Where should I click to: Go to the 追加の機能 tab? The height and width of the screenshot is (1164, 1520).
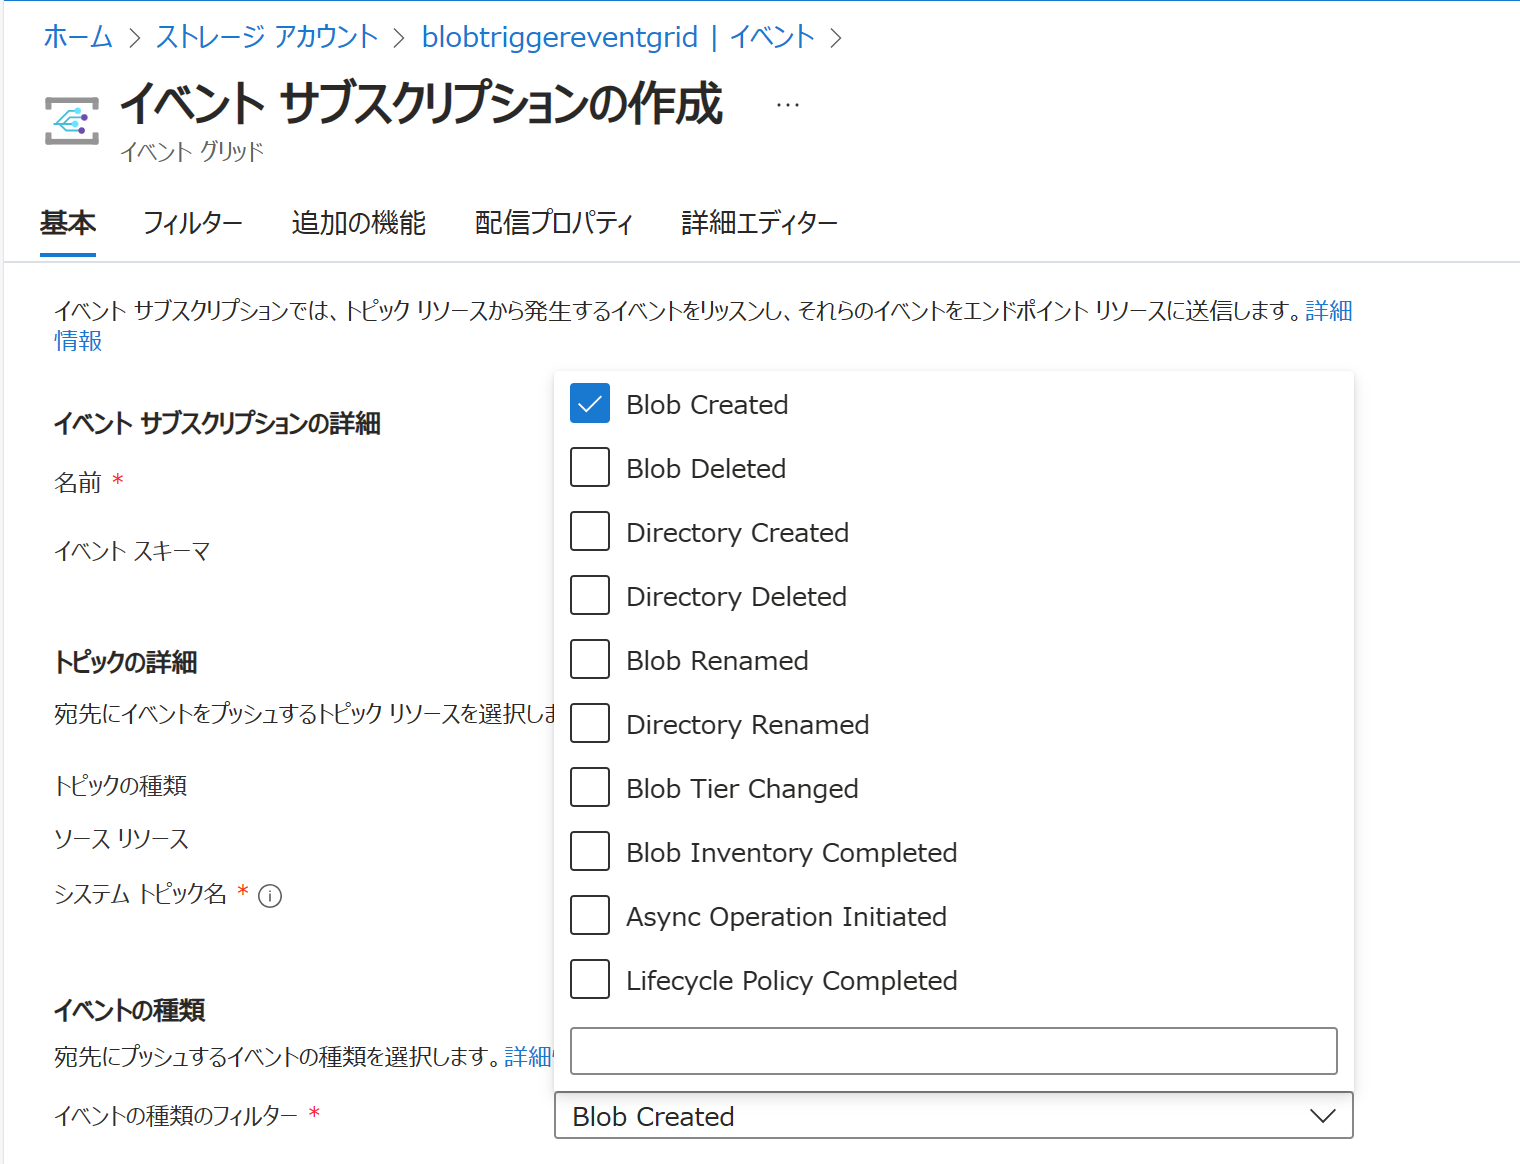coord(359,222)
